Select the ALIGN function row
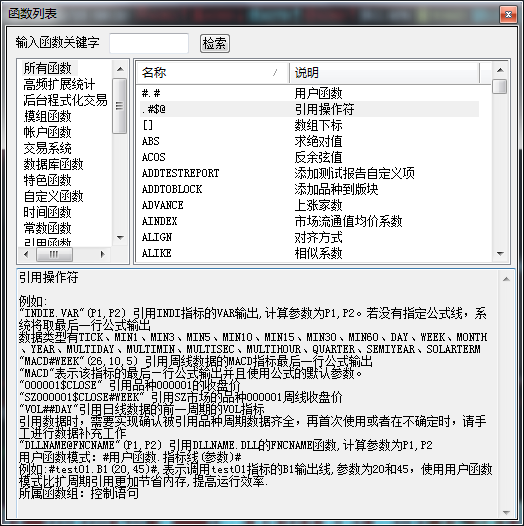 309,237
